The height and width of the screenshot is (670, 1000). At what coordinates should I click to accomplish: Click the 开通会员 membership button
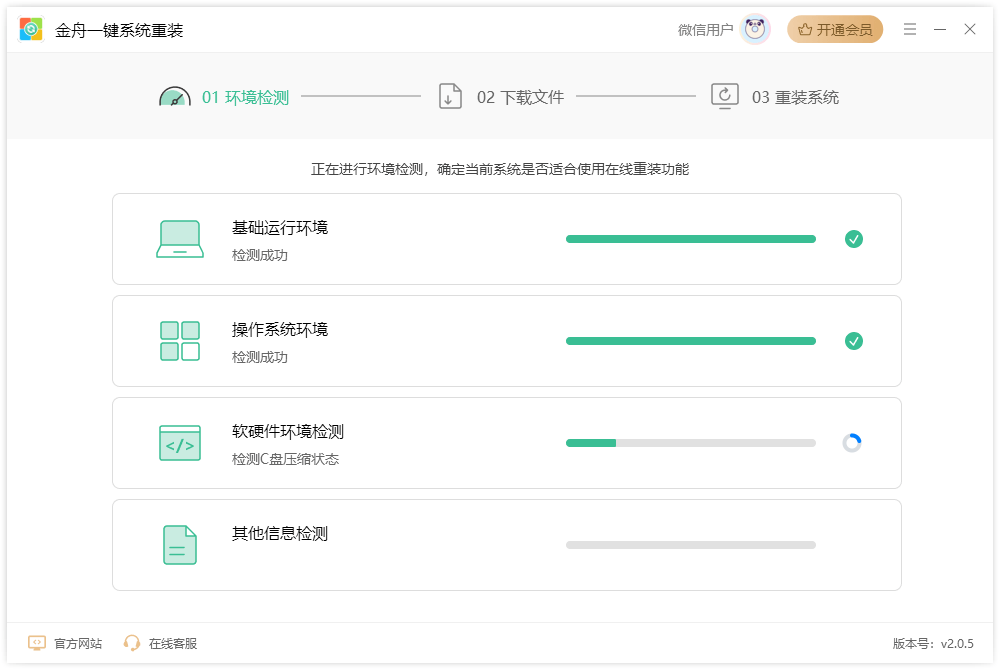point(835,29)
